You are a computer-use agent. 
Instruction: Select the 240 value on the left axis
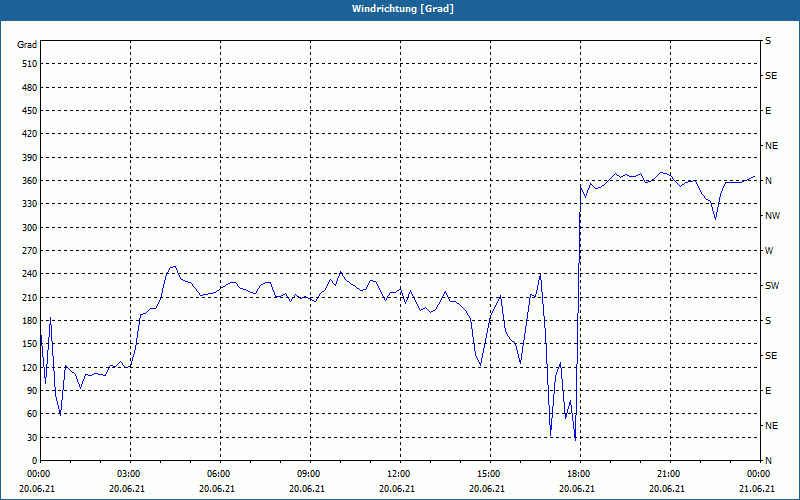[x=30, y=273]
